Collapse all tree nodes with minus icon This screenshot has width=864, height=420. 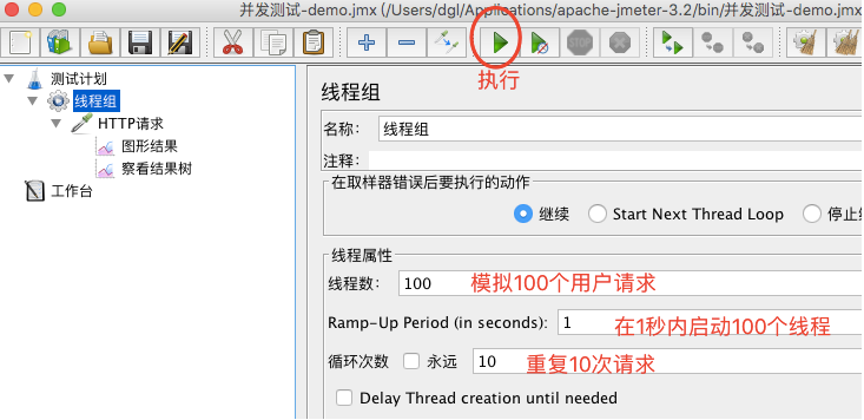coord(406,42)
